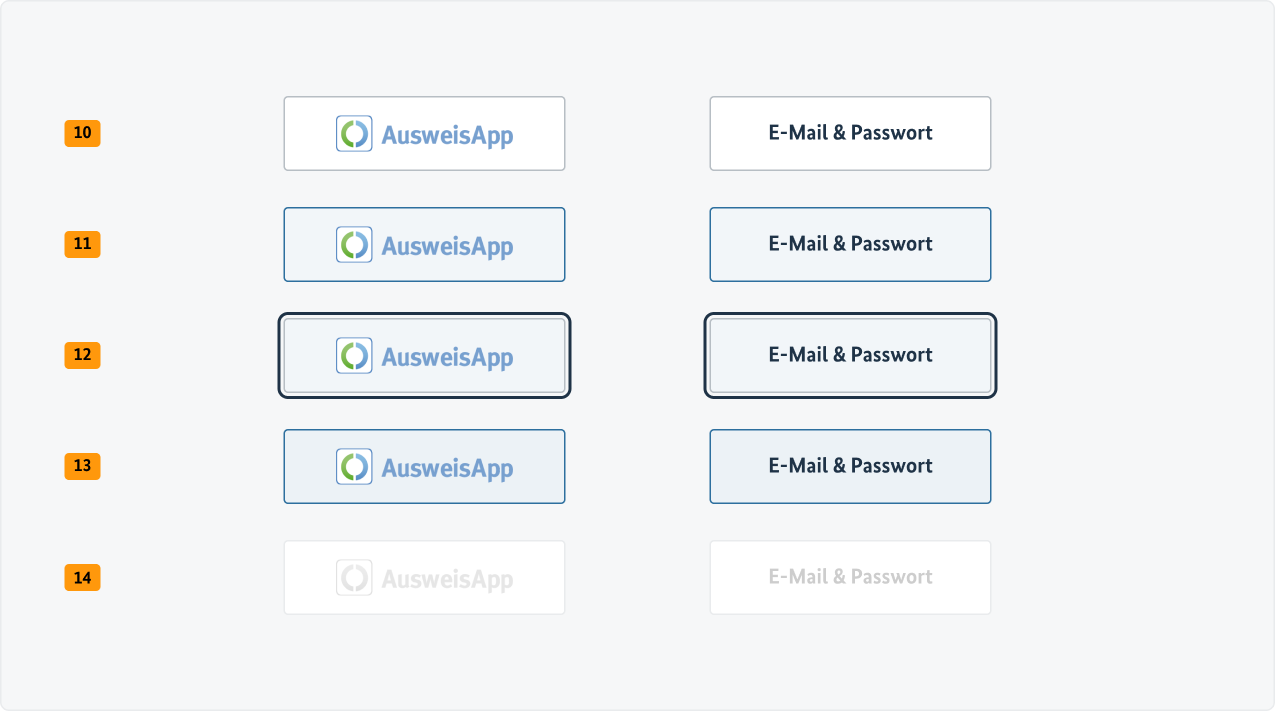The width and height of the screenshot is (1275, 711).
Task: Click the logo icon in the focused AusweisApp button
Action: (x=354, y=356)
